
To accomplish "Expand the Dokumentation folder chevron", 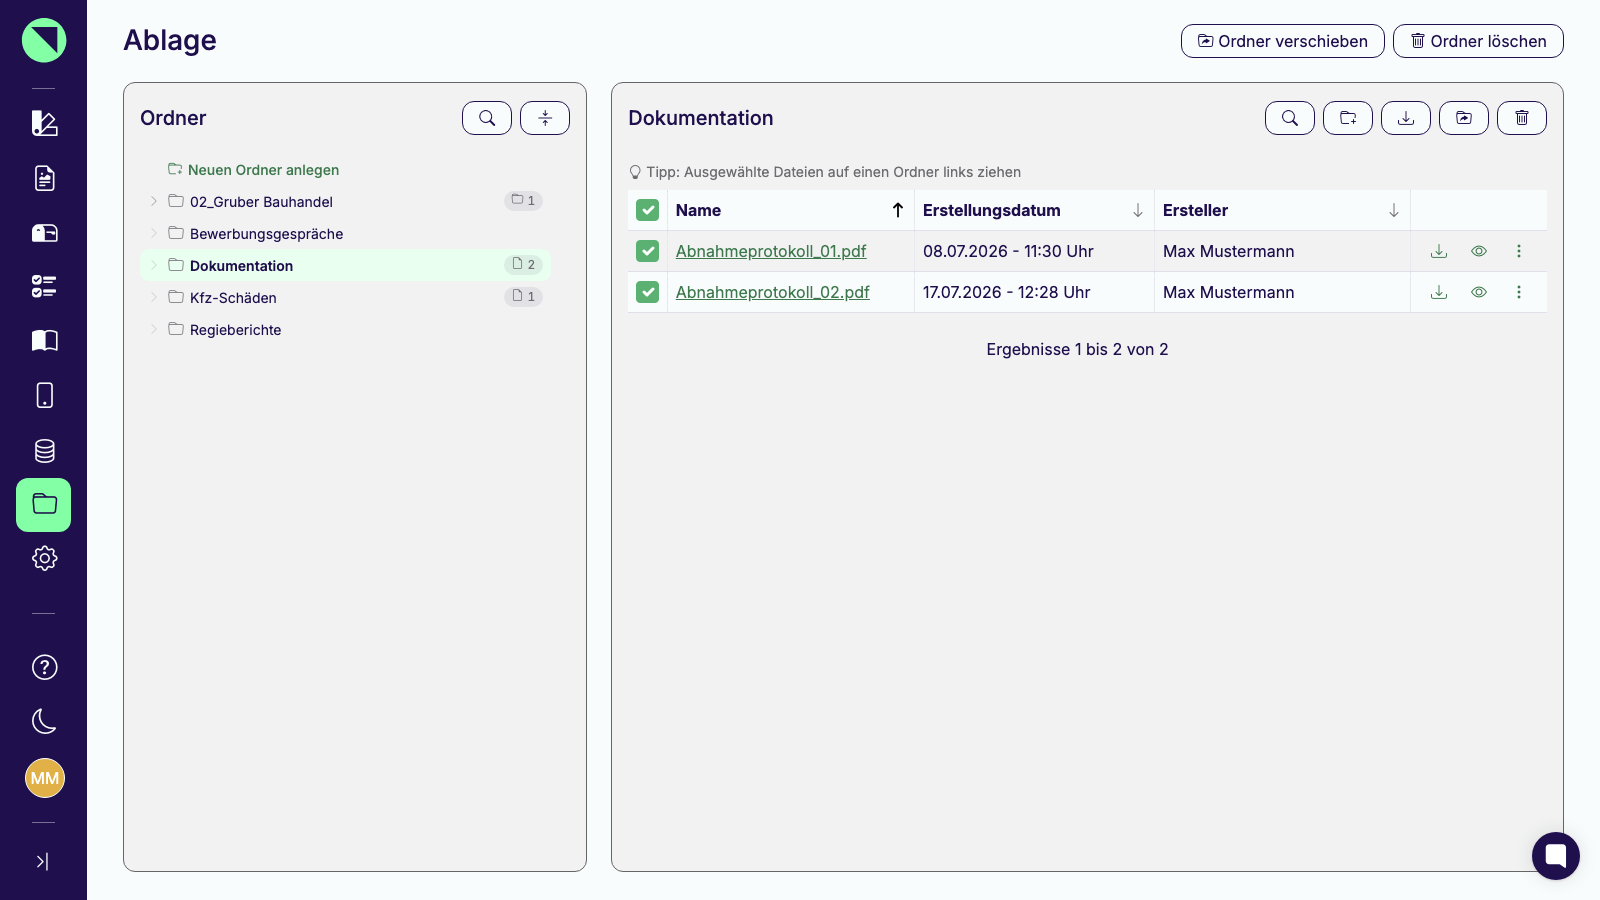I will tap(153, 265).
